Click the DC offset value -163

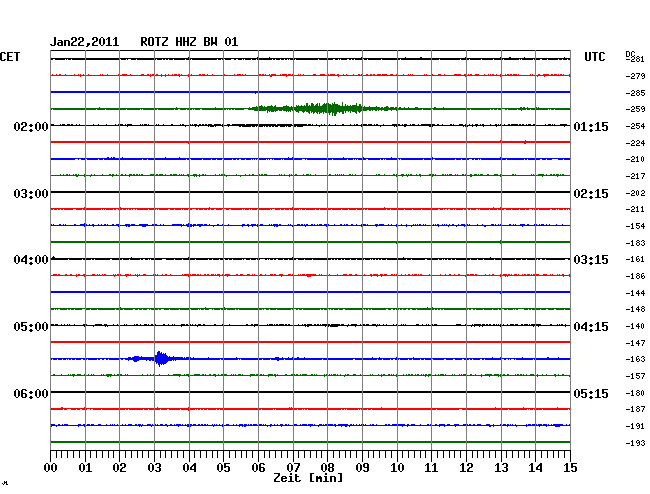tap(635, 359)
